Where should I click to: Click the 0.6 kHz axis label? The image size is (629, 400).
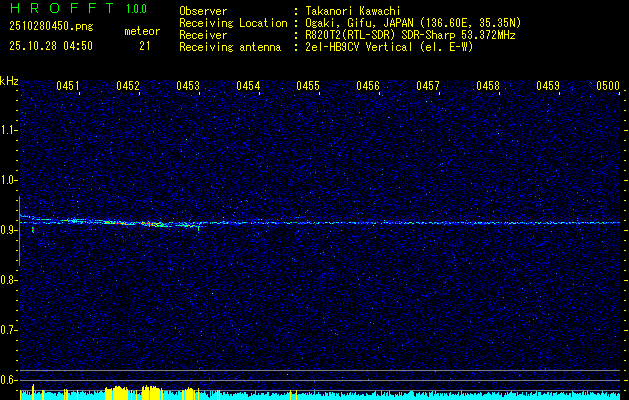9,380
